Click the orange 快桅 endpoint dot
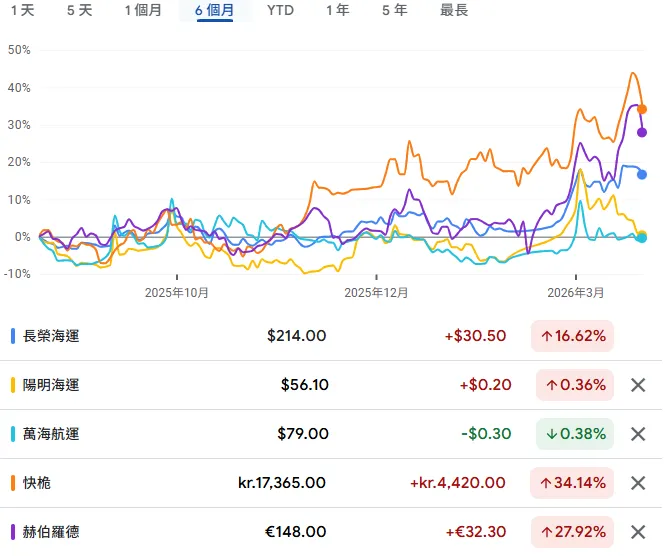Screen dimensions: 666x556 point(642,109)
